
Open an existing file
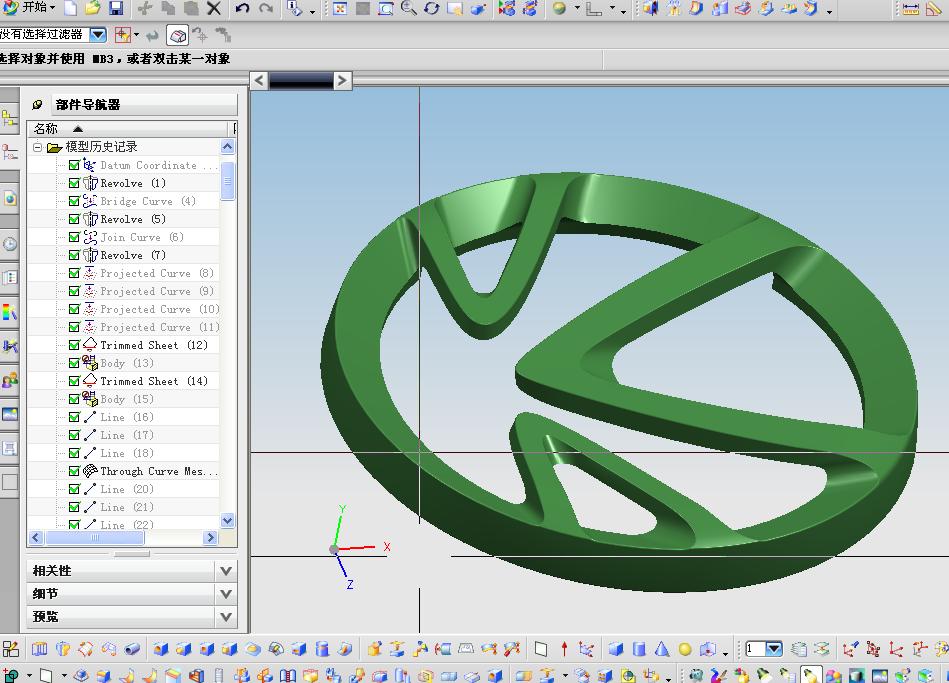[x=93, y=8]
